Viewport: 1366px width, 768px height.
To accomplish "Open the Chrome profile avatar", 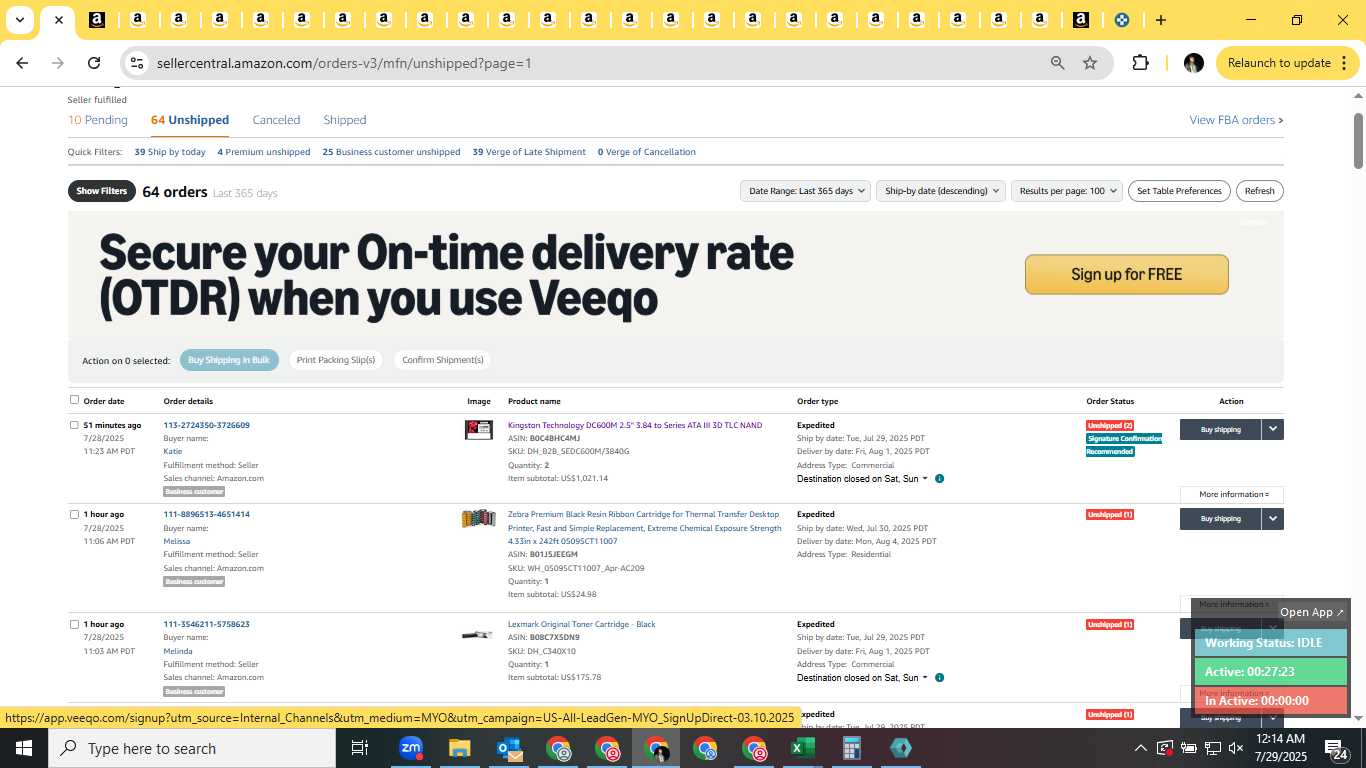I will click(x=1193, y=63).
